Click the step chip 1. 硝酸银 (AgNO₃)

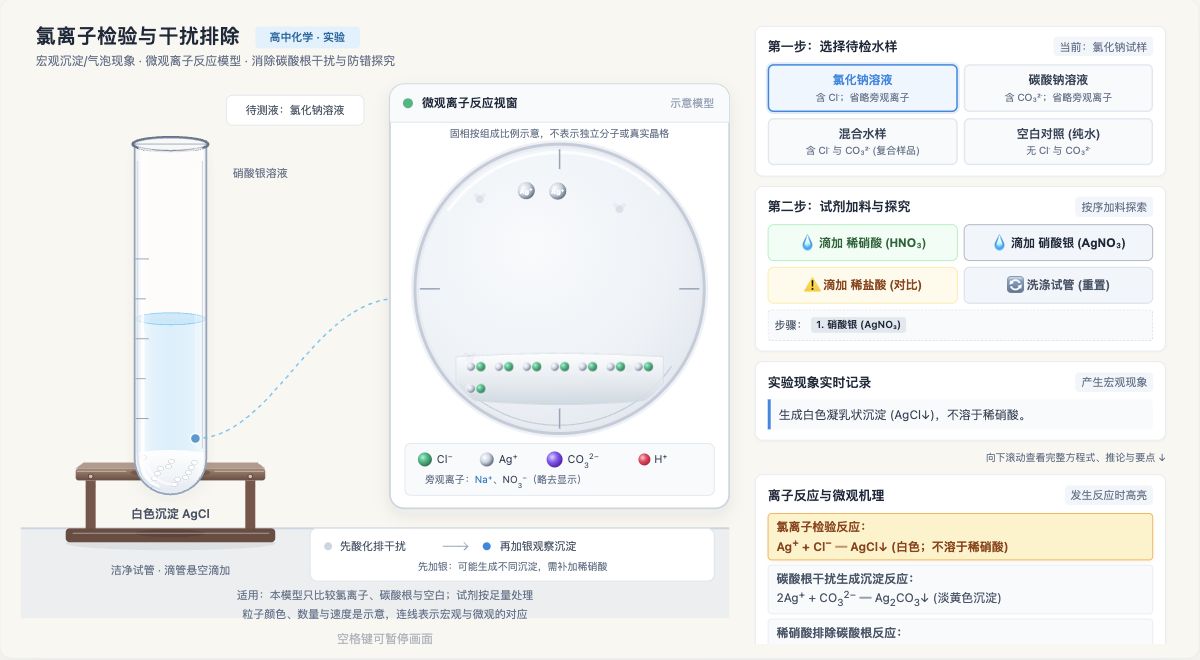tap(859, 325)
